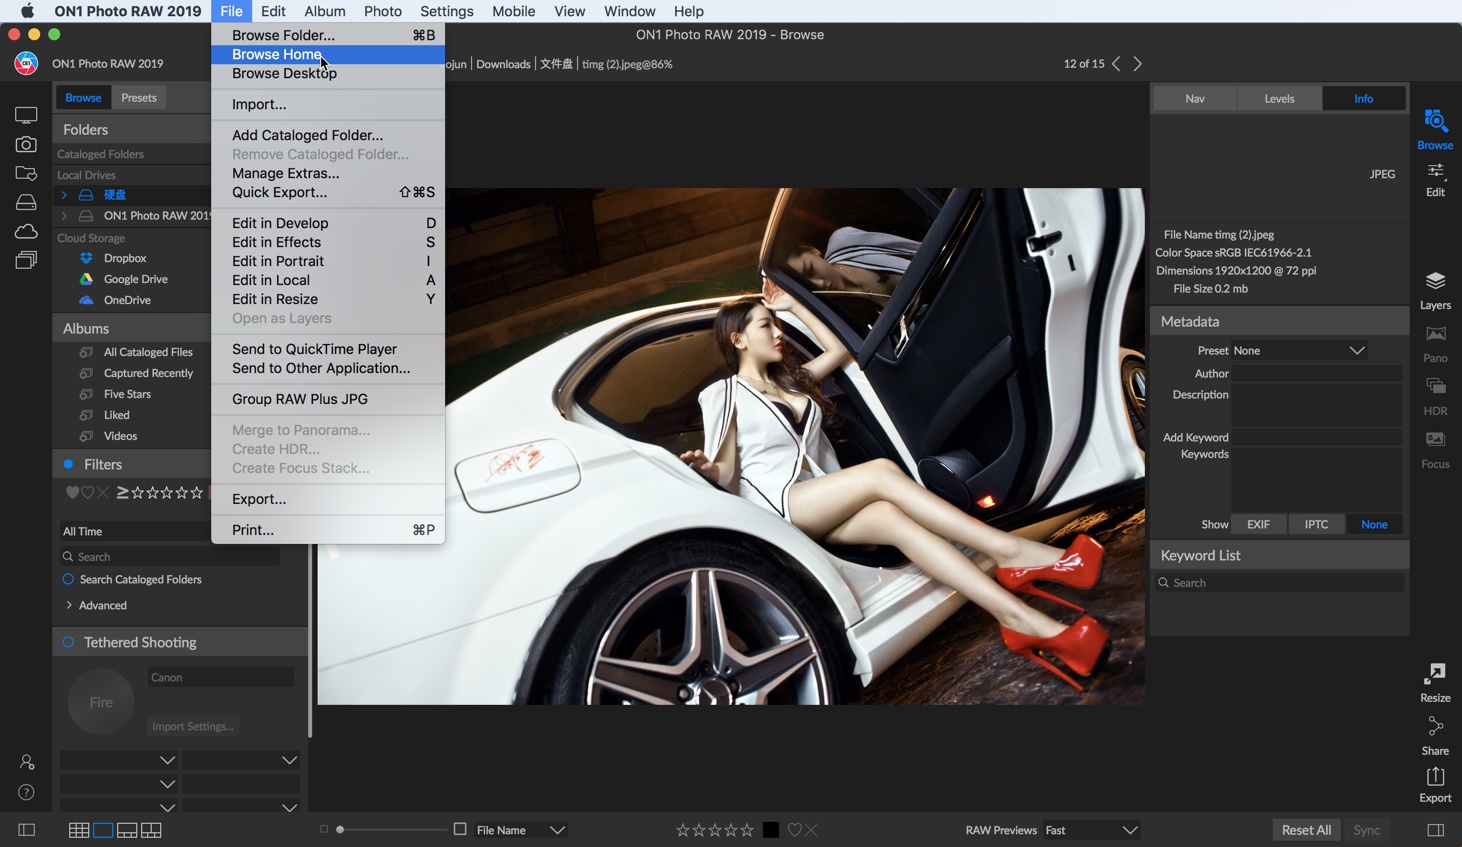
Task: Switch to the Nav tab
Action: pos(1195,99)
